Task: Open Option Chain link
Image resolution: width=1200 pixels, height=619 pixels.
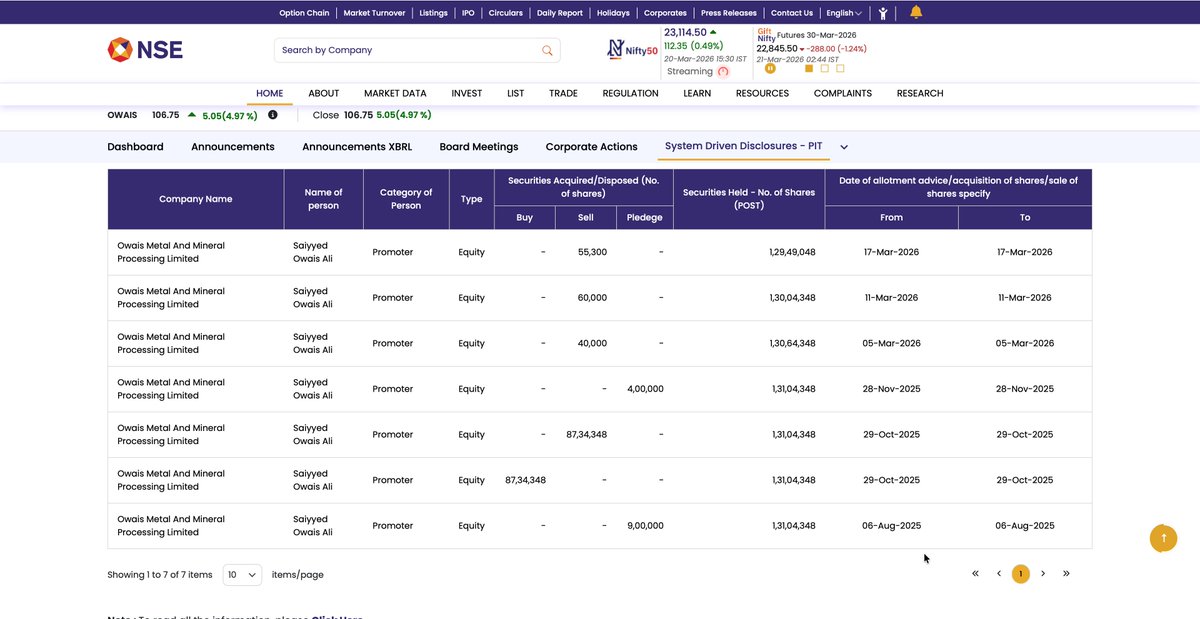Action: point(304,13)
